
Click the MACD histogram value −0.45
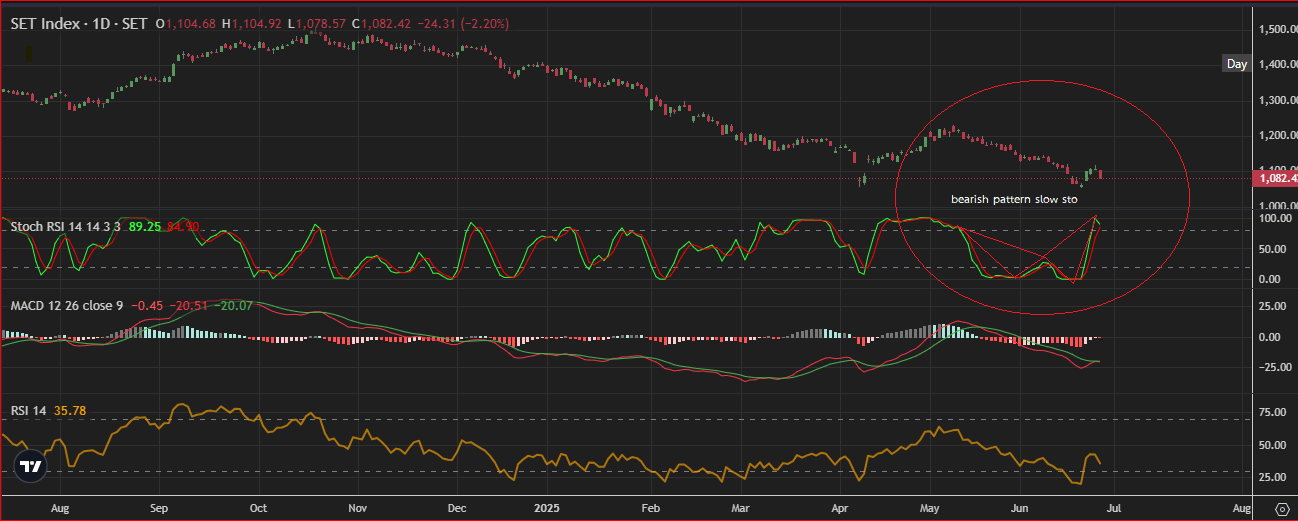(x=148, y=305)
